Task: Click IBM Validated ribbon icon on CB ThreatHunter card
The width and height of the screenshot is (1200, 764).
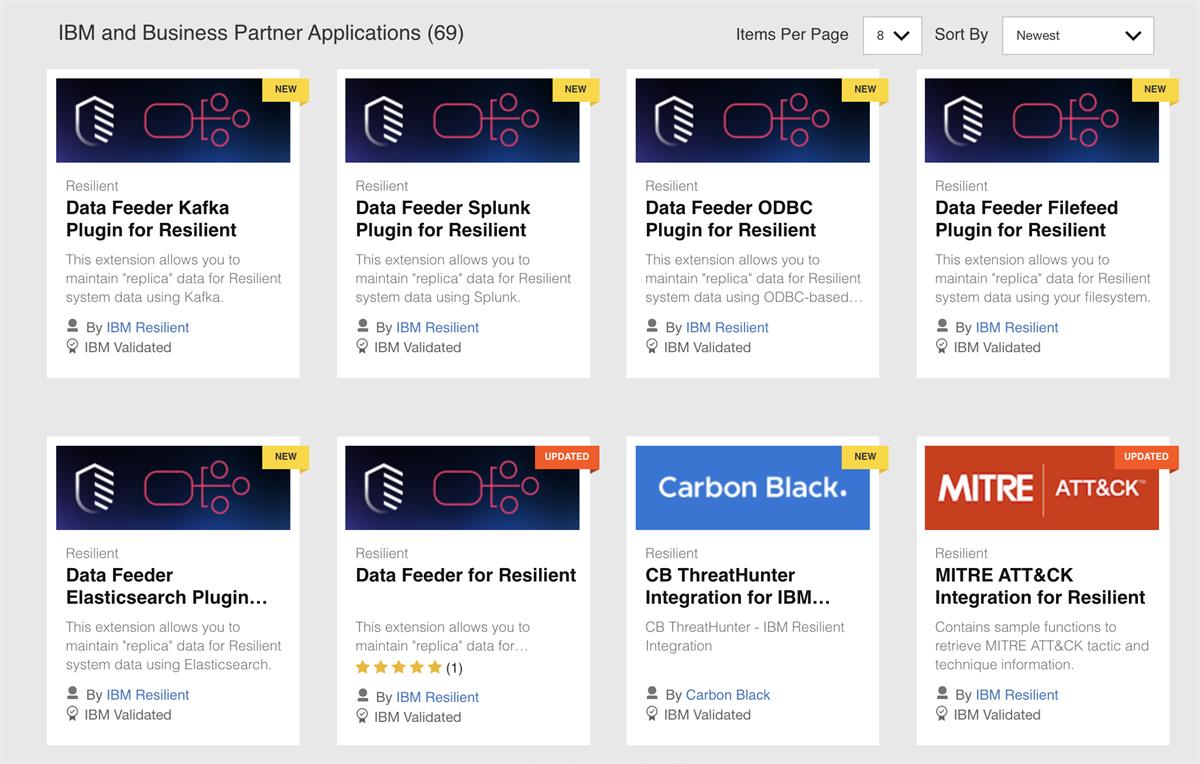Action: (652, 714)
